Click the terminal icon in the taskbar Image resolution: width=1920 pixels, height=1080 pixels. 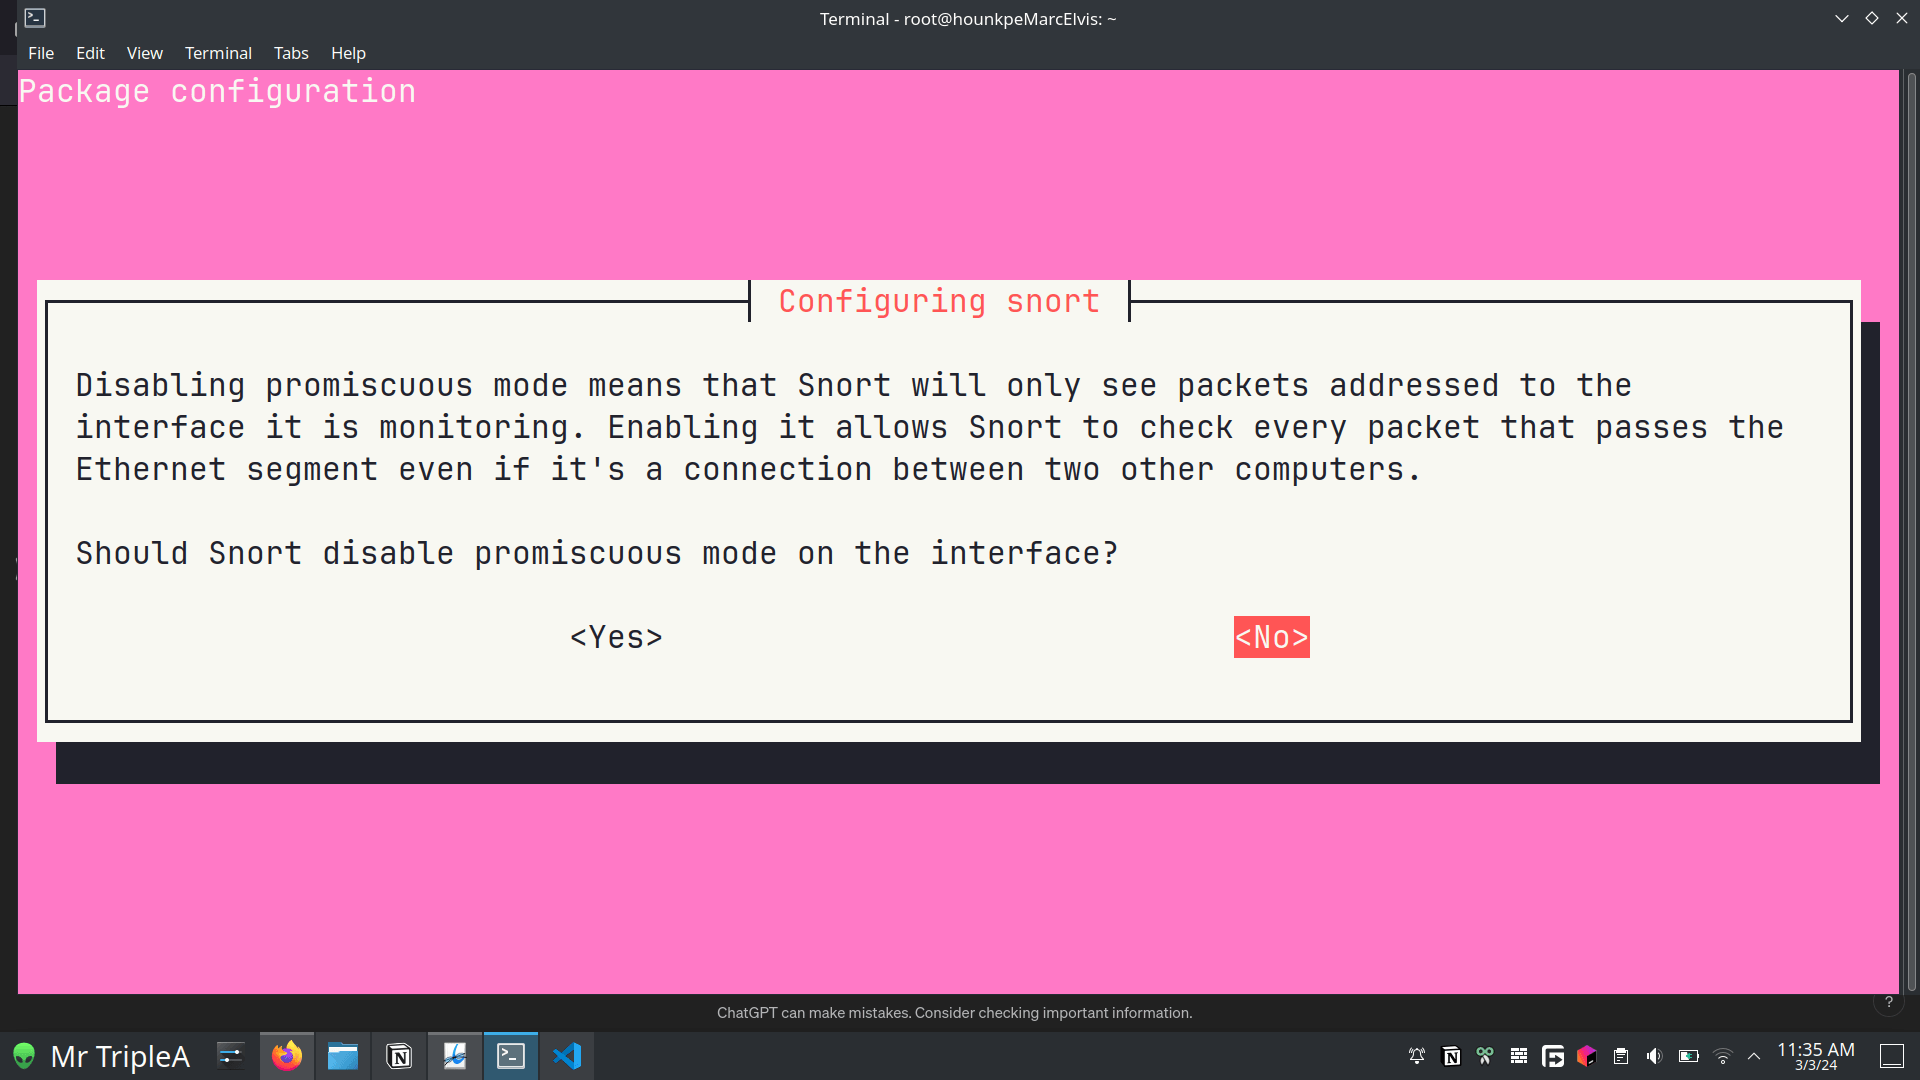pos(511,1056)
